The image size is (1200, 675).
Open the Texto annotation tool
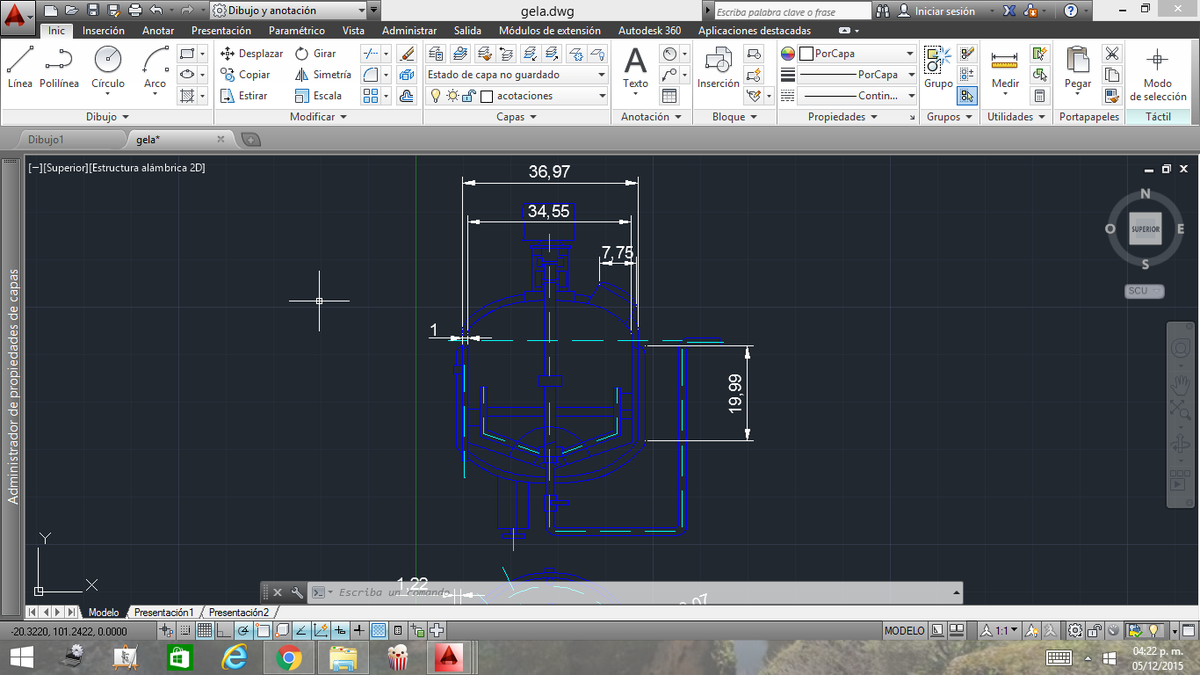point(635,68)
